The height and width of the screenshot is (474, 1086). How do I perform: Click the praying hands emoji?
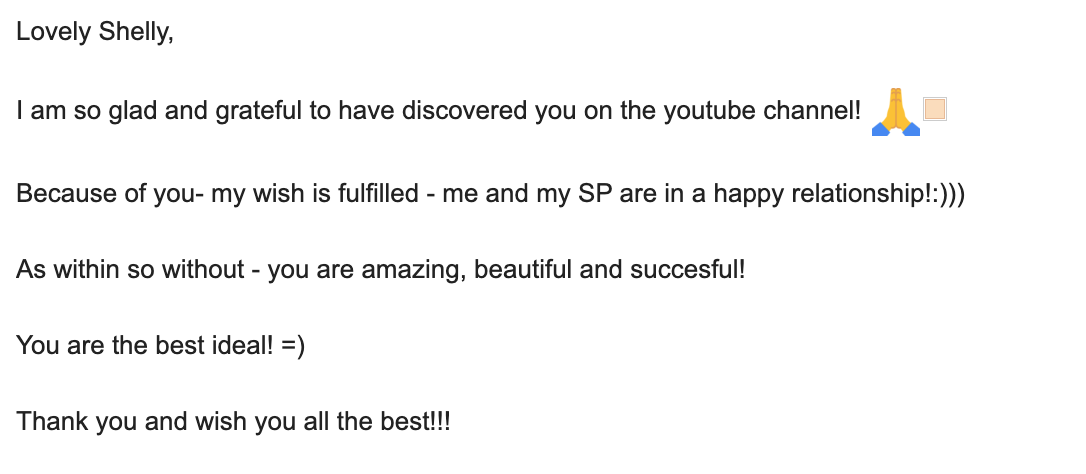pyautogui.click(x=896, y=112)
